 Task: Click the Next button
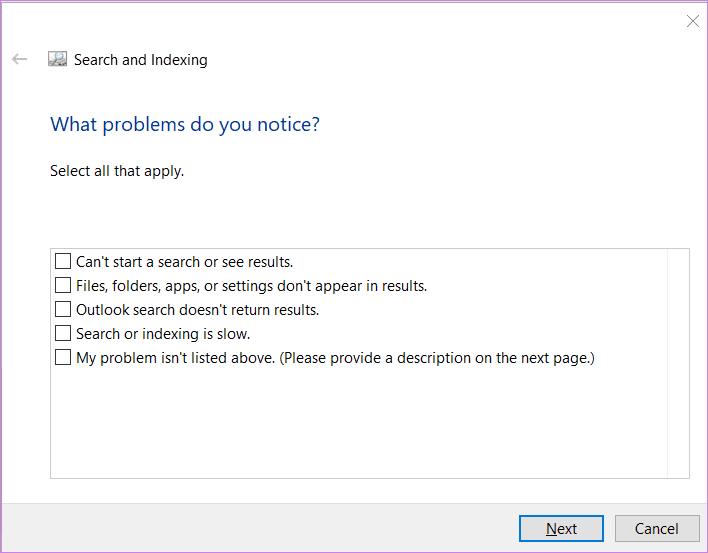pyautogui.click(x=561, y=528)
